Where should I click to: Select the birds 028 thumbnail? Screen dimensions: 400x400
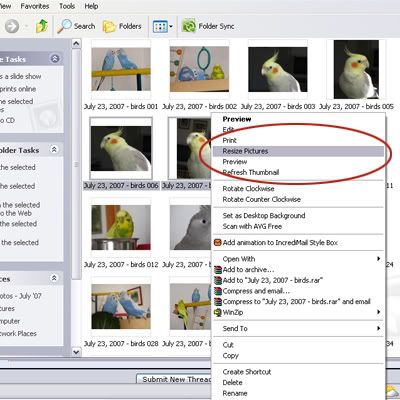(121, 306)
